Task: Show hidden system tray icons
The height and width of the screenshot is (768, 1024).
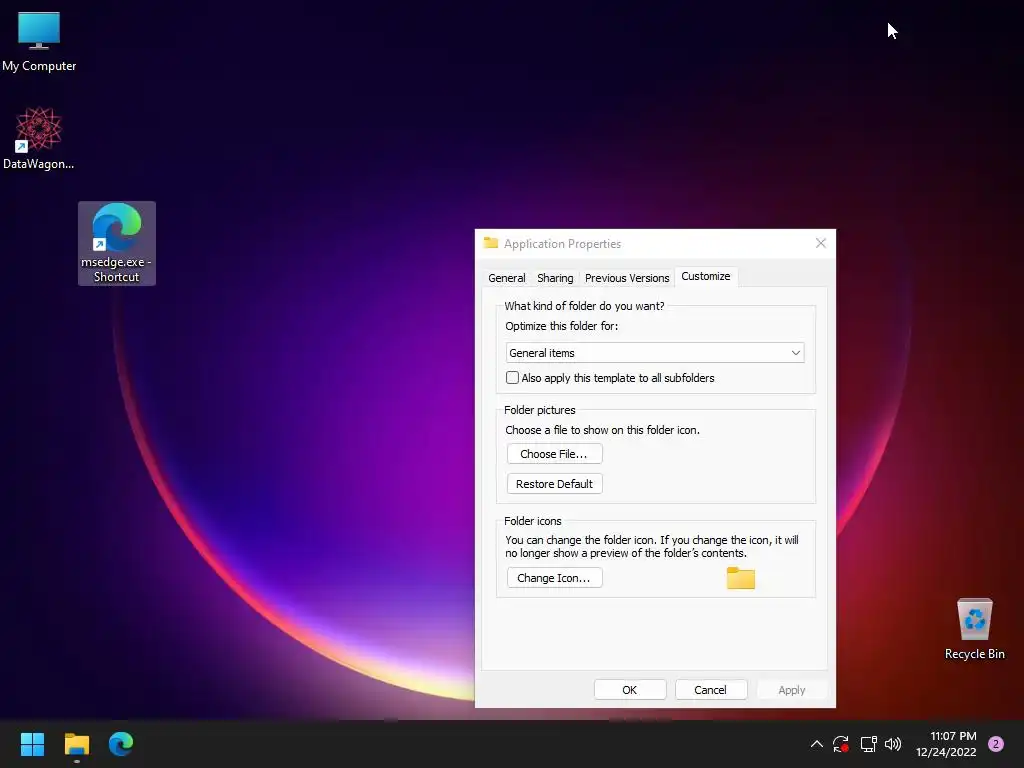Action: (x=816, y=744)
